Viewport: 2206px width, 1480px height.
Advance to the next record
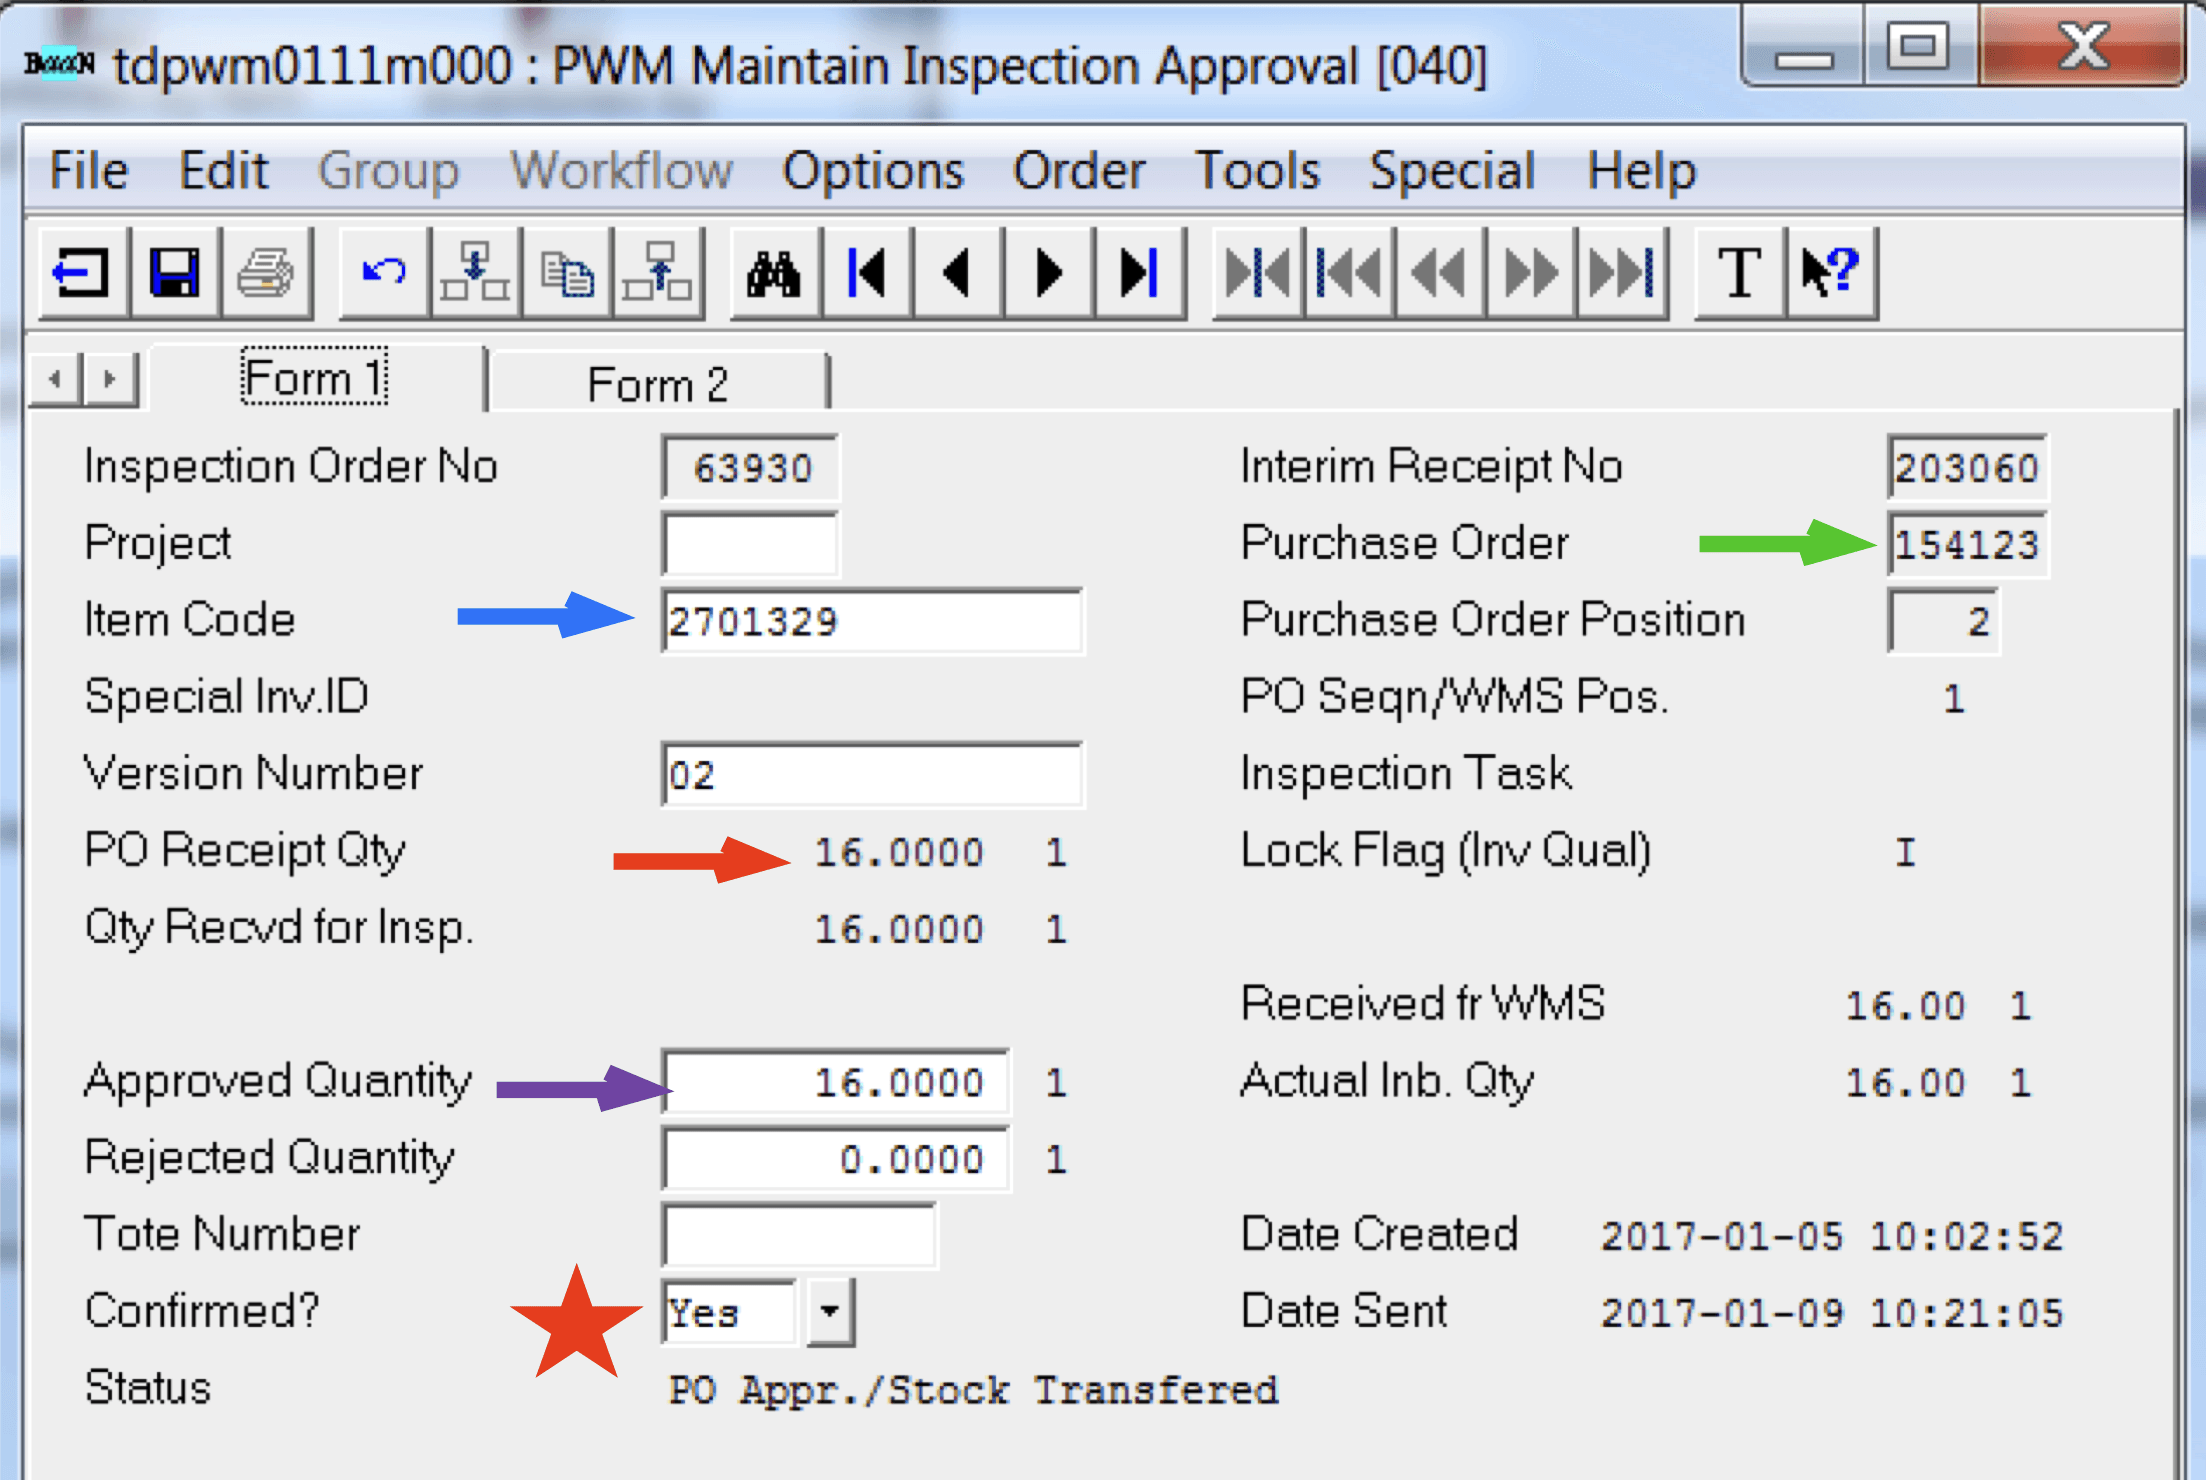1046,272
